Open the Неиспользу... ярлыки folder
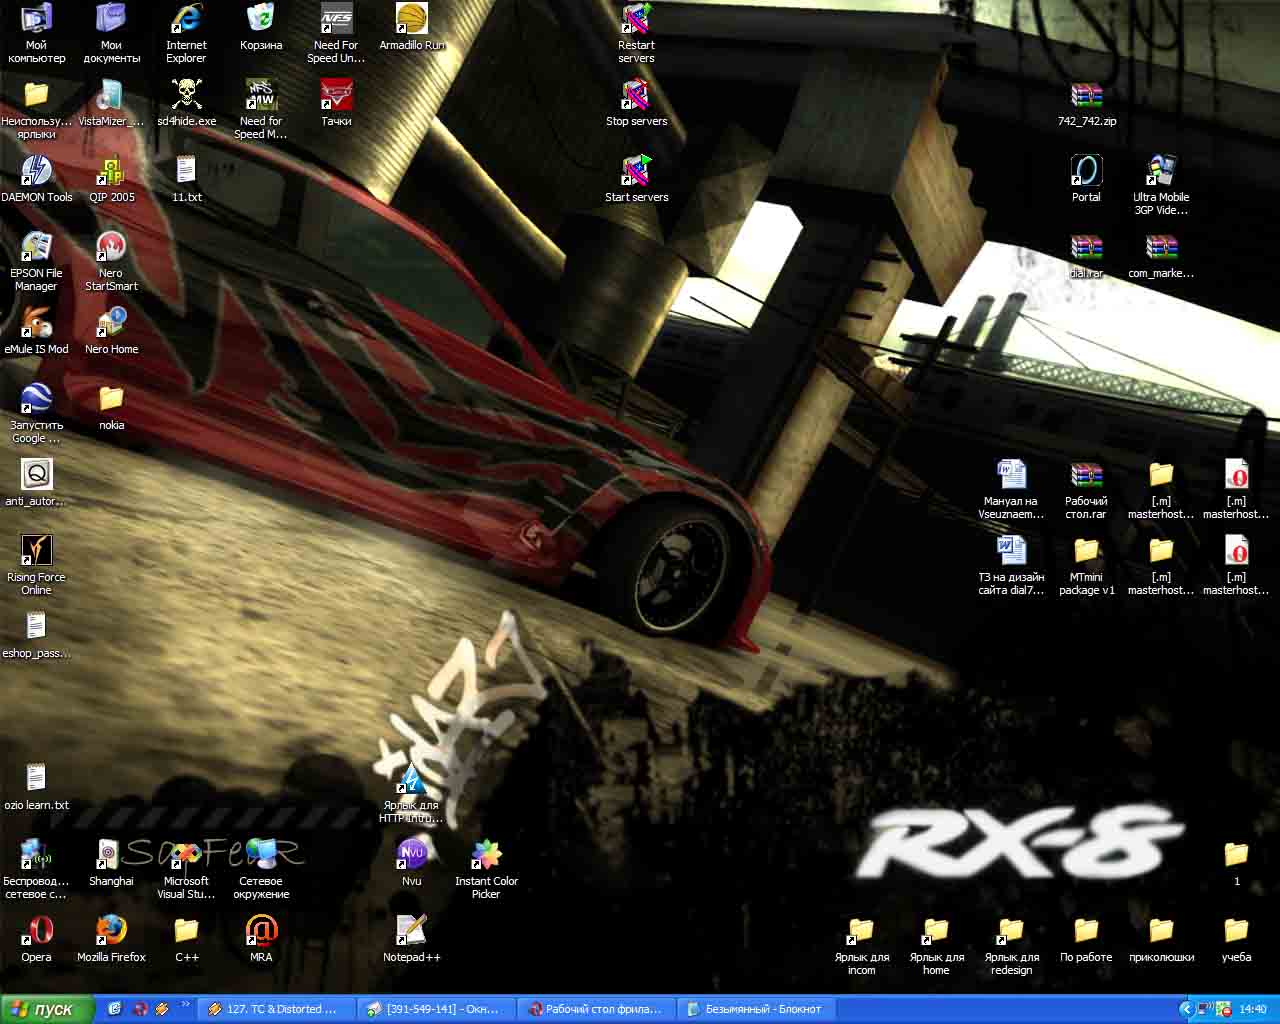The width and height of the screenshot is (1280, 1024). [x=36, y=108]
